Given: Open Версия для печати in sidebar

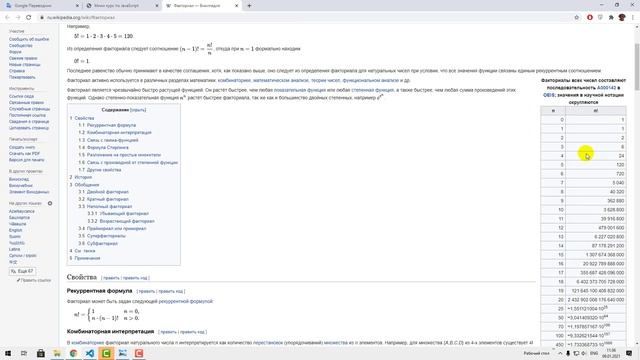Looking at the screenshot, I should (x=27, y=160).
